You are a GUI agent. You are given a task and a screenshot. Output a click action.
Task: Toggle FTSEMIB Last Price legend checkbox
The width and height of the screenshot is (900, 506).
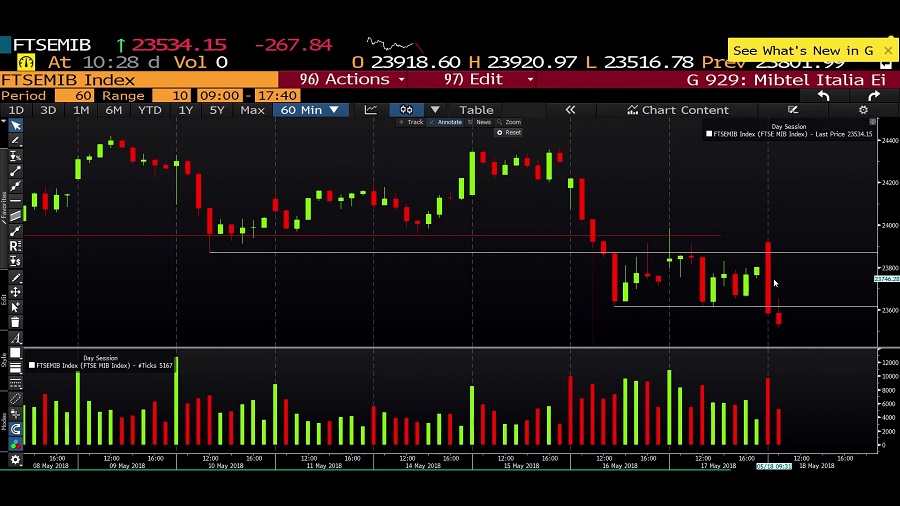point(709,134)
